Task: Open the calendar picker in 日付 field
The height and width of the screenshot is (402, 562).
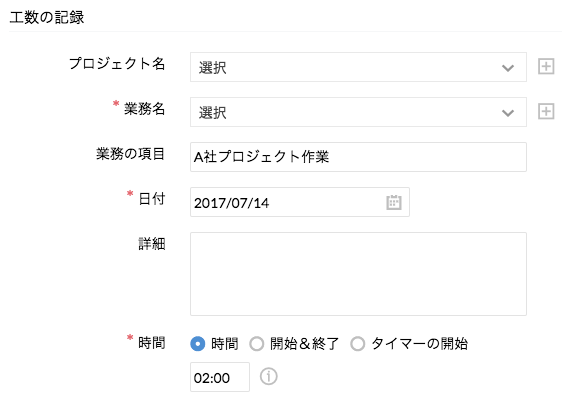Action: pos(394,202)
